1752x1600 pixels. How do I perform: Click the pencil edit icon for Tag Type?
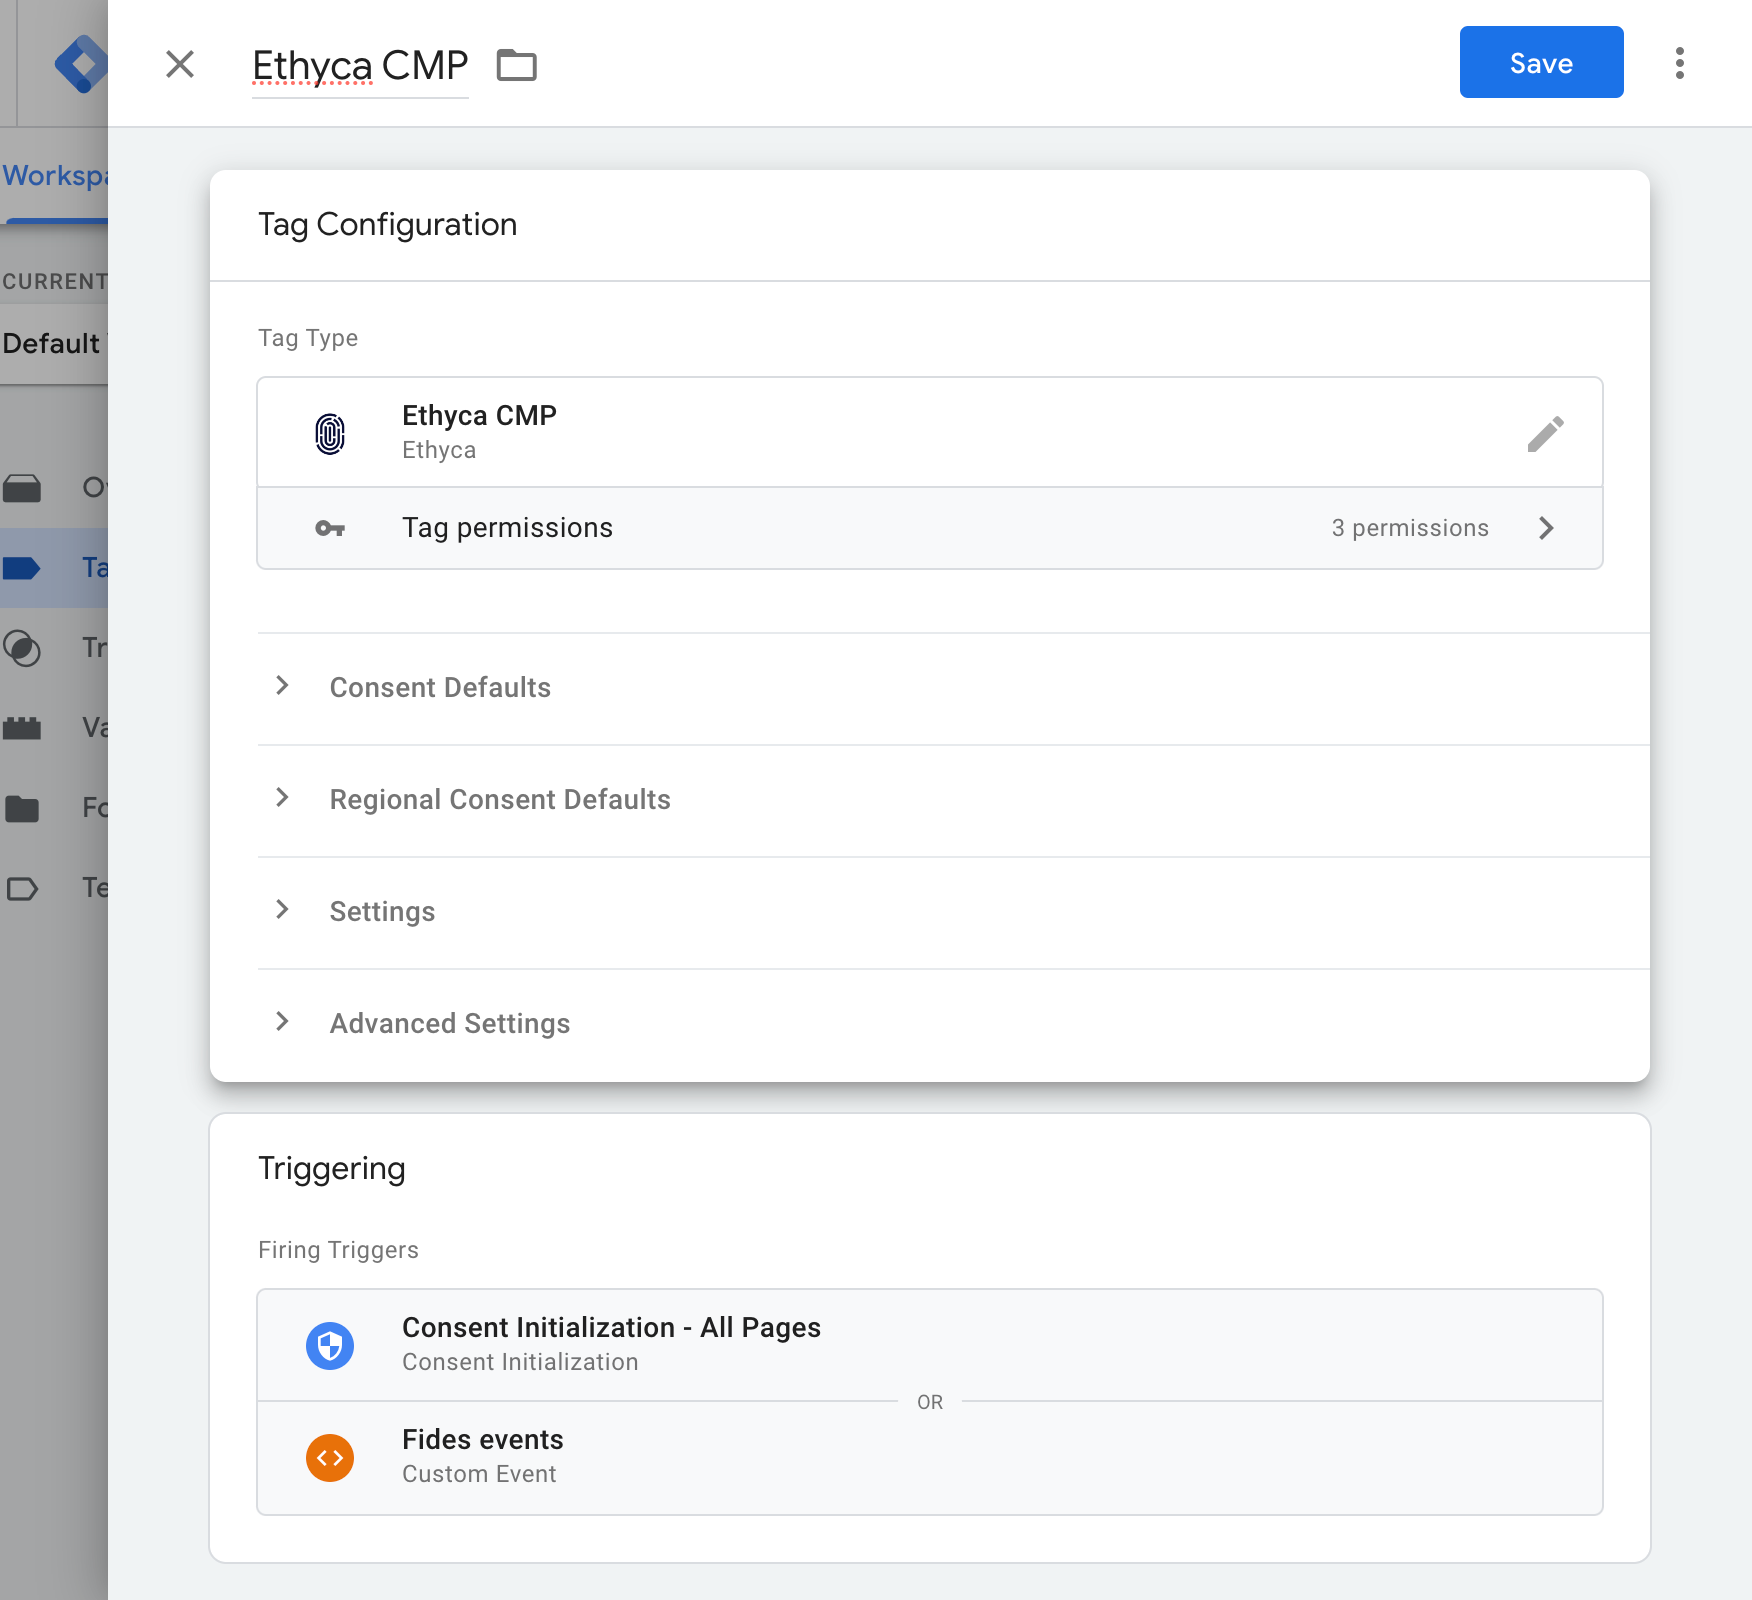[1546, 434]
